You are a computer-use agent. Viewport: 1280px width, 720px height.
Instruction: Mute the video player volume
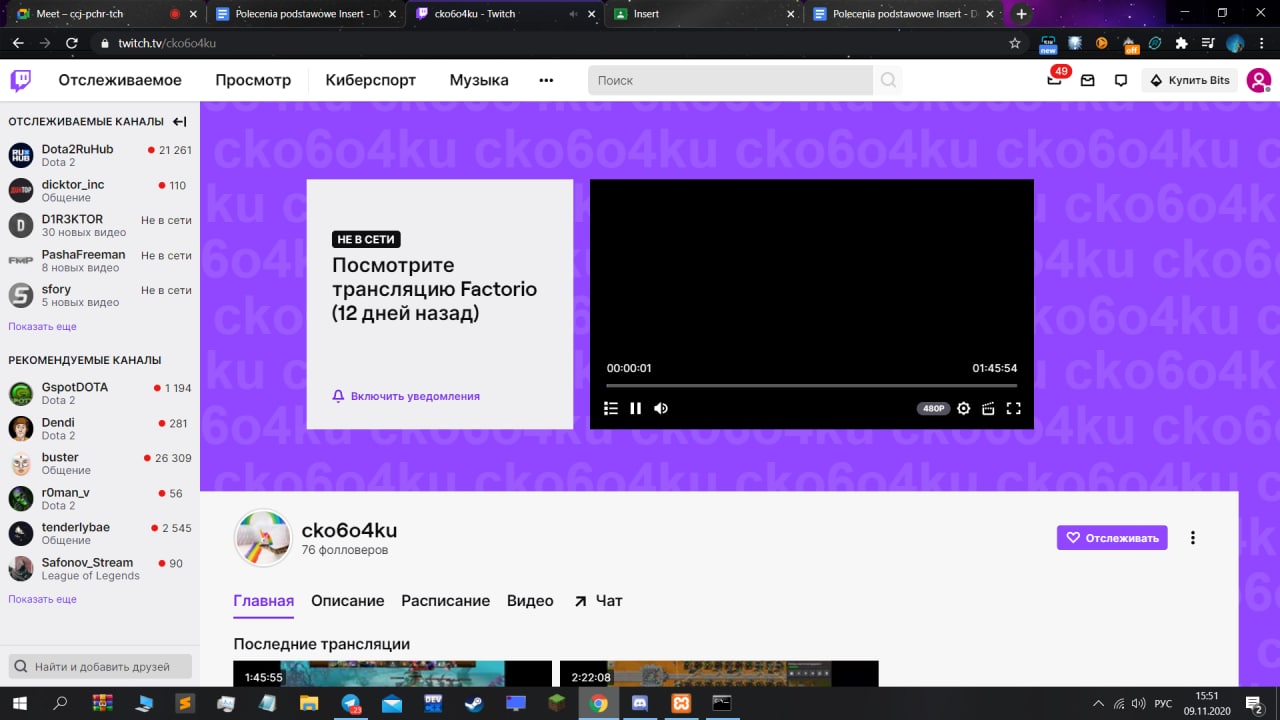tap(660, 408)
